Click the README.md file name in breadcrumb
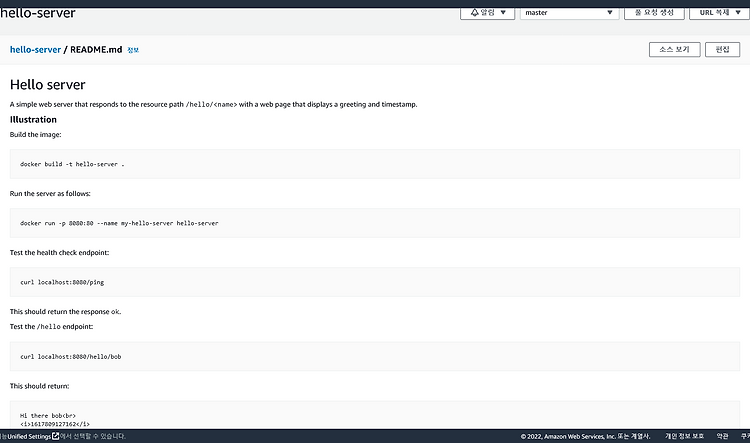The width and height of the screenshot is (750, 443). click(x=96, y=50)
